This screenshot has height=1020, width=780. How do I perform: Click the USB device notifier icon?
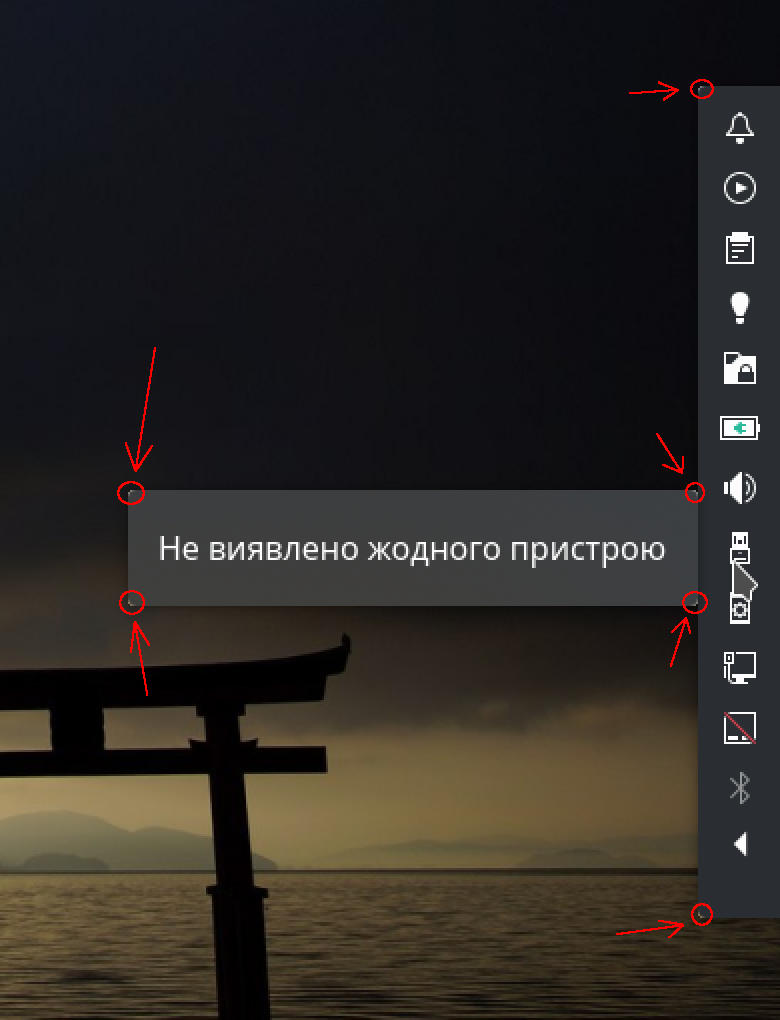[x=740, y=548]
